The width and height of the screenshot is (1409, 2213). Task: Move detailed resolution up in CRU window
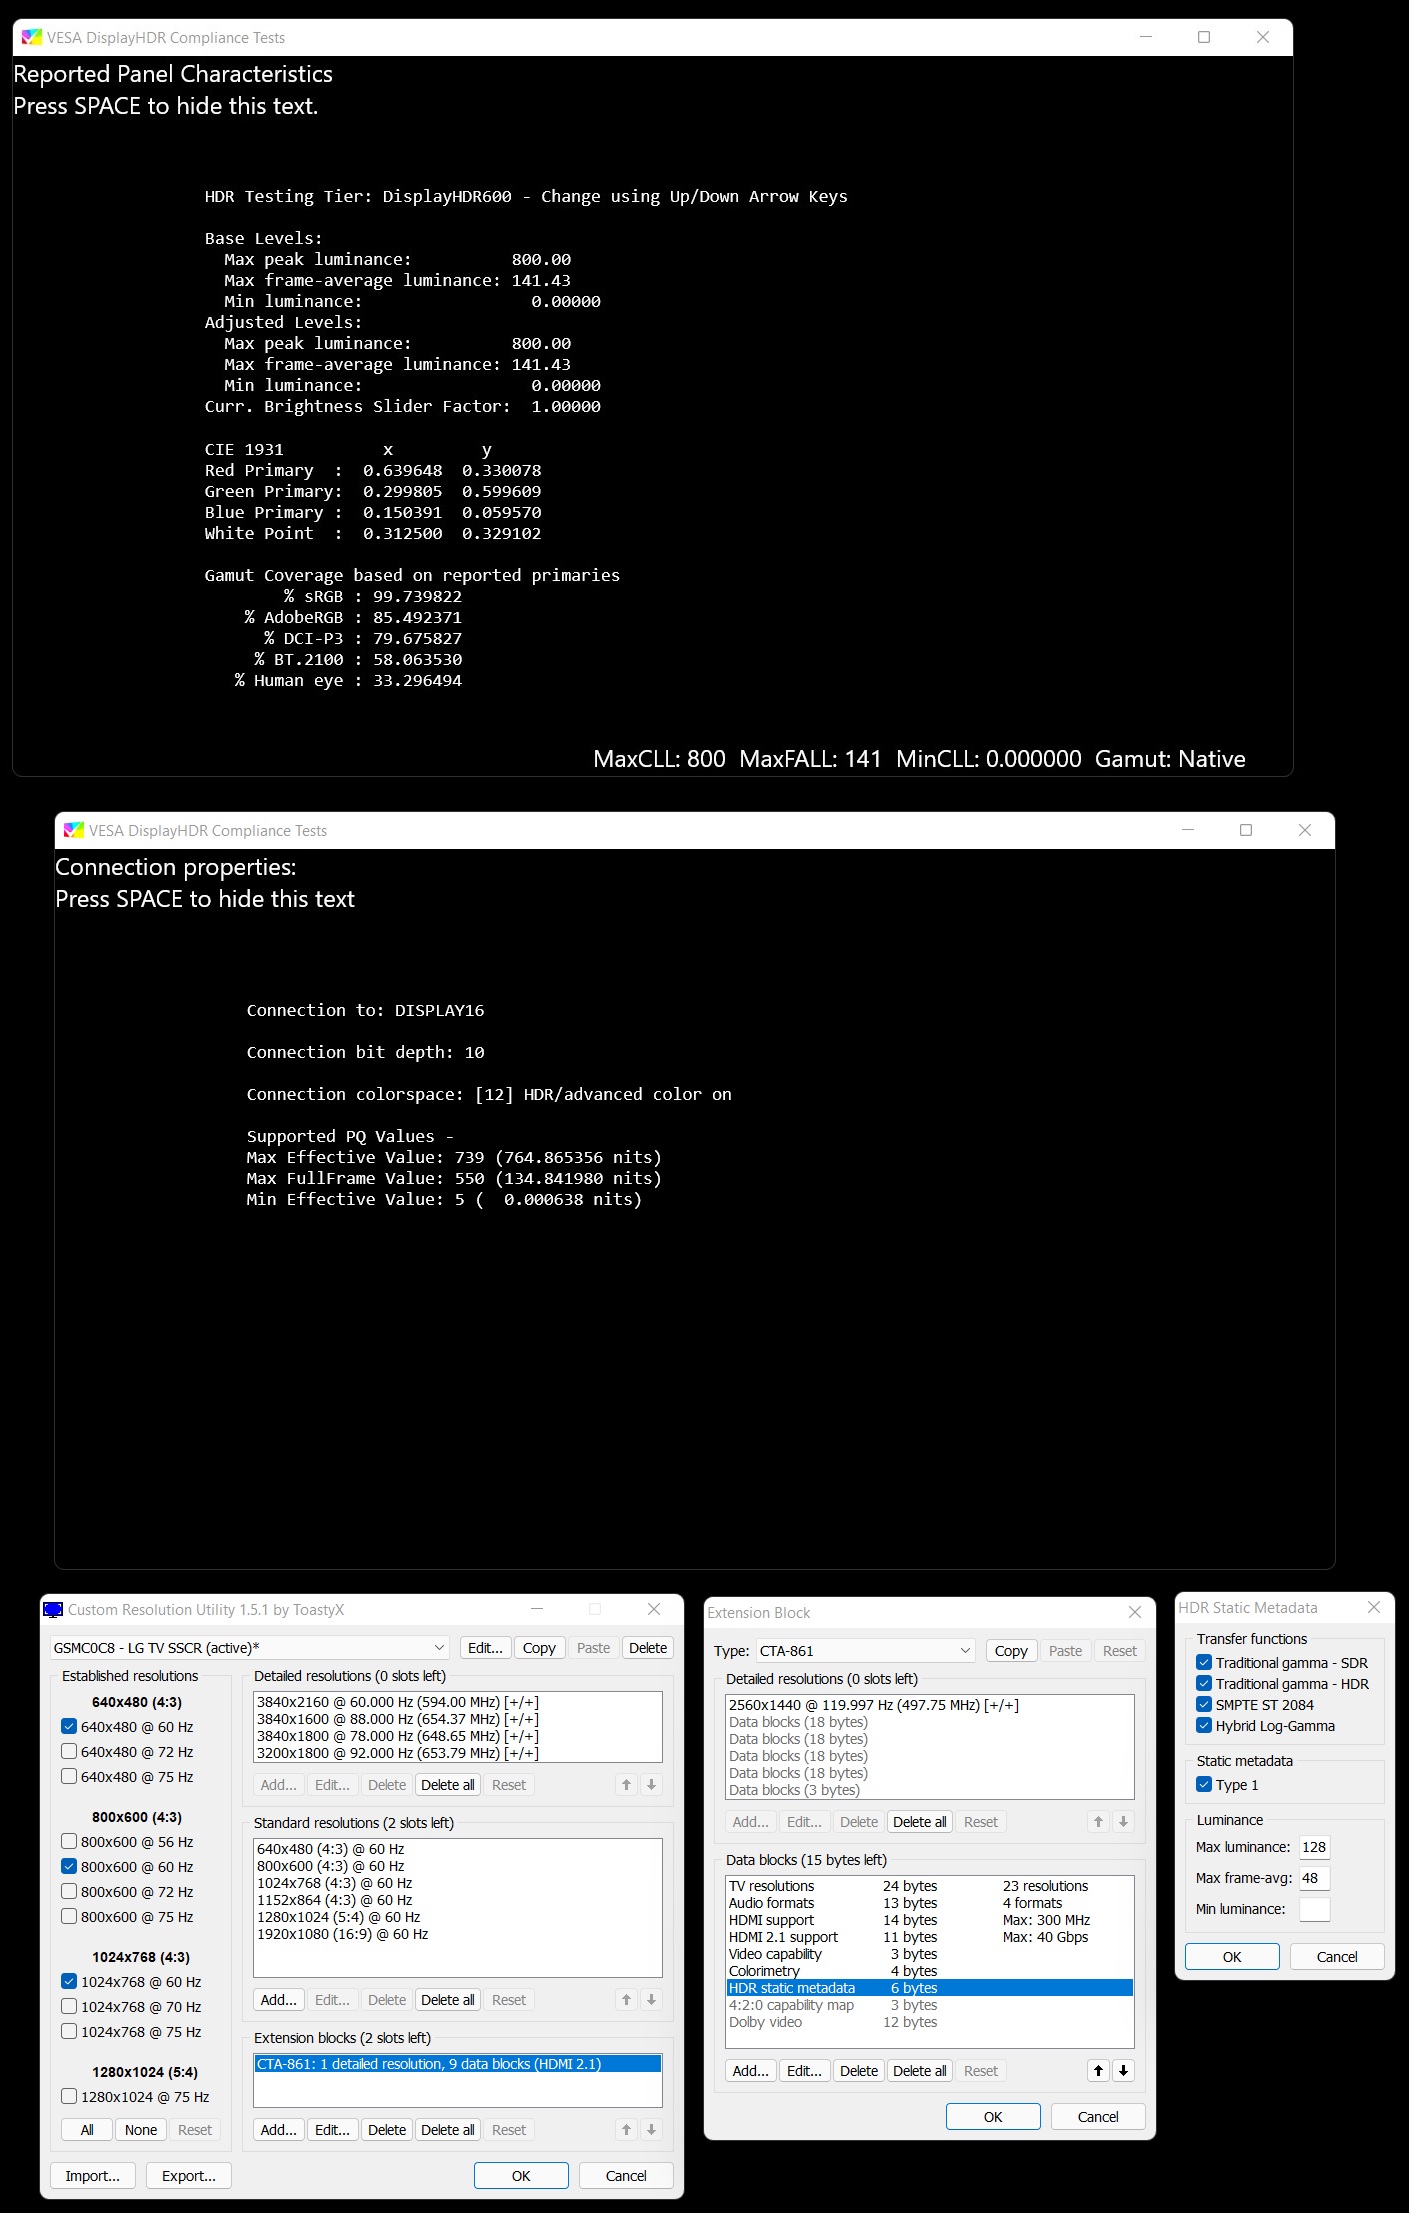(x=626, y=1784)
